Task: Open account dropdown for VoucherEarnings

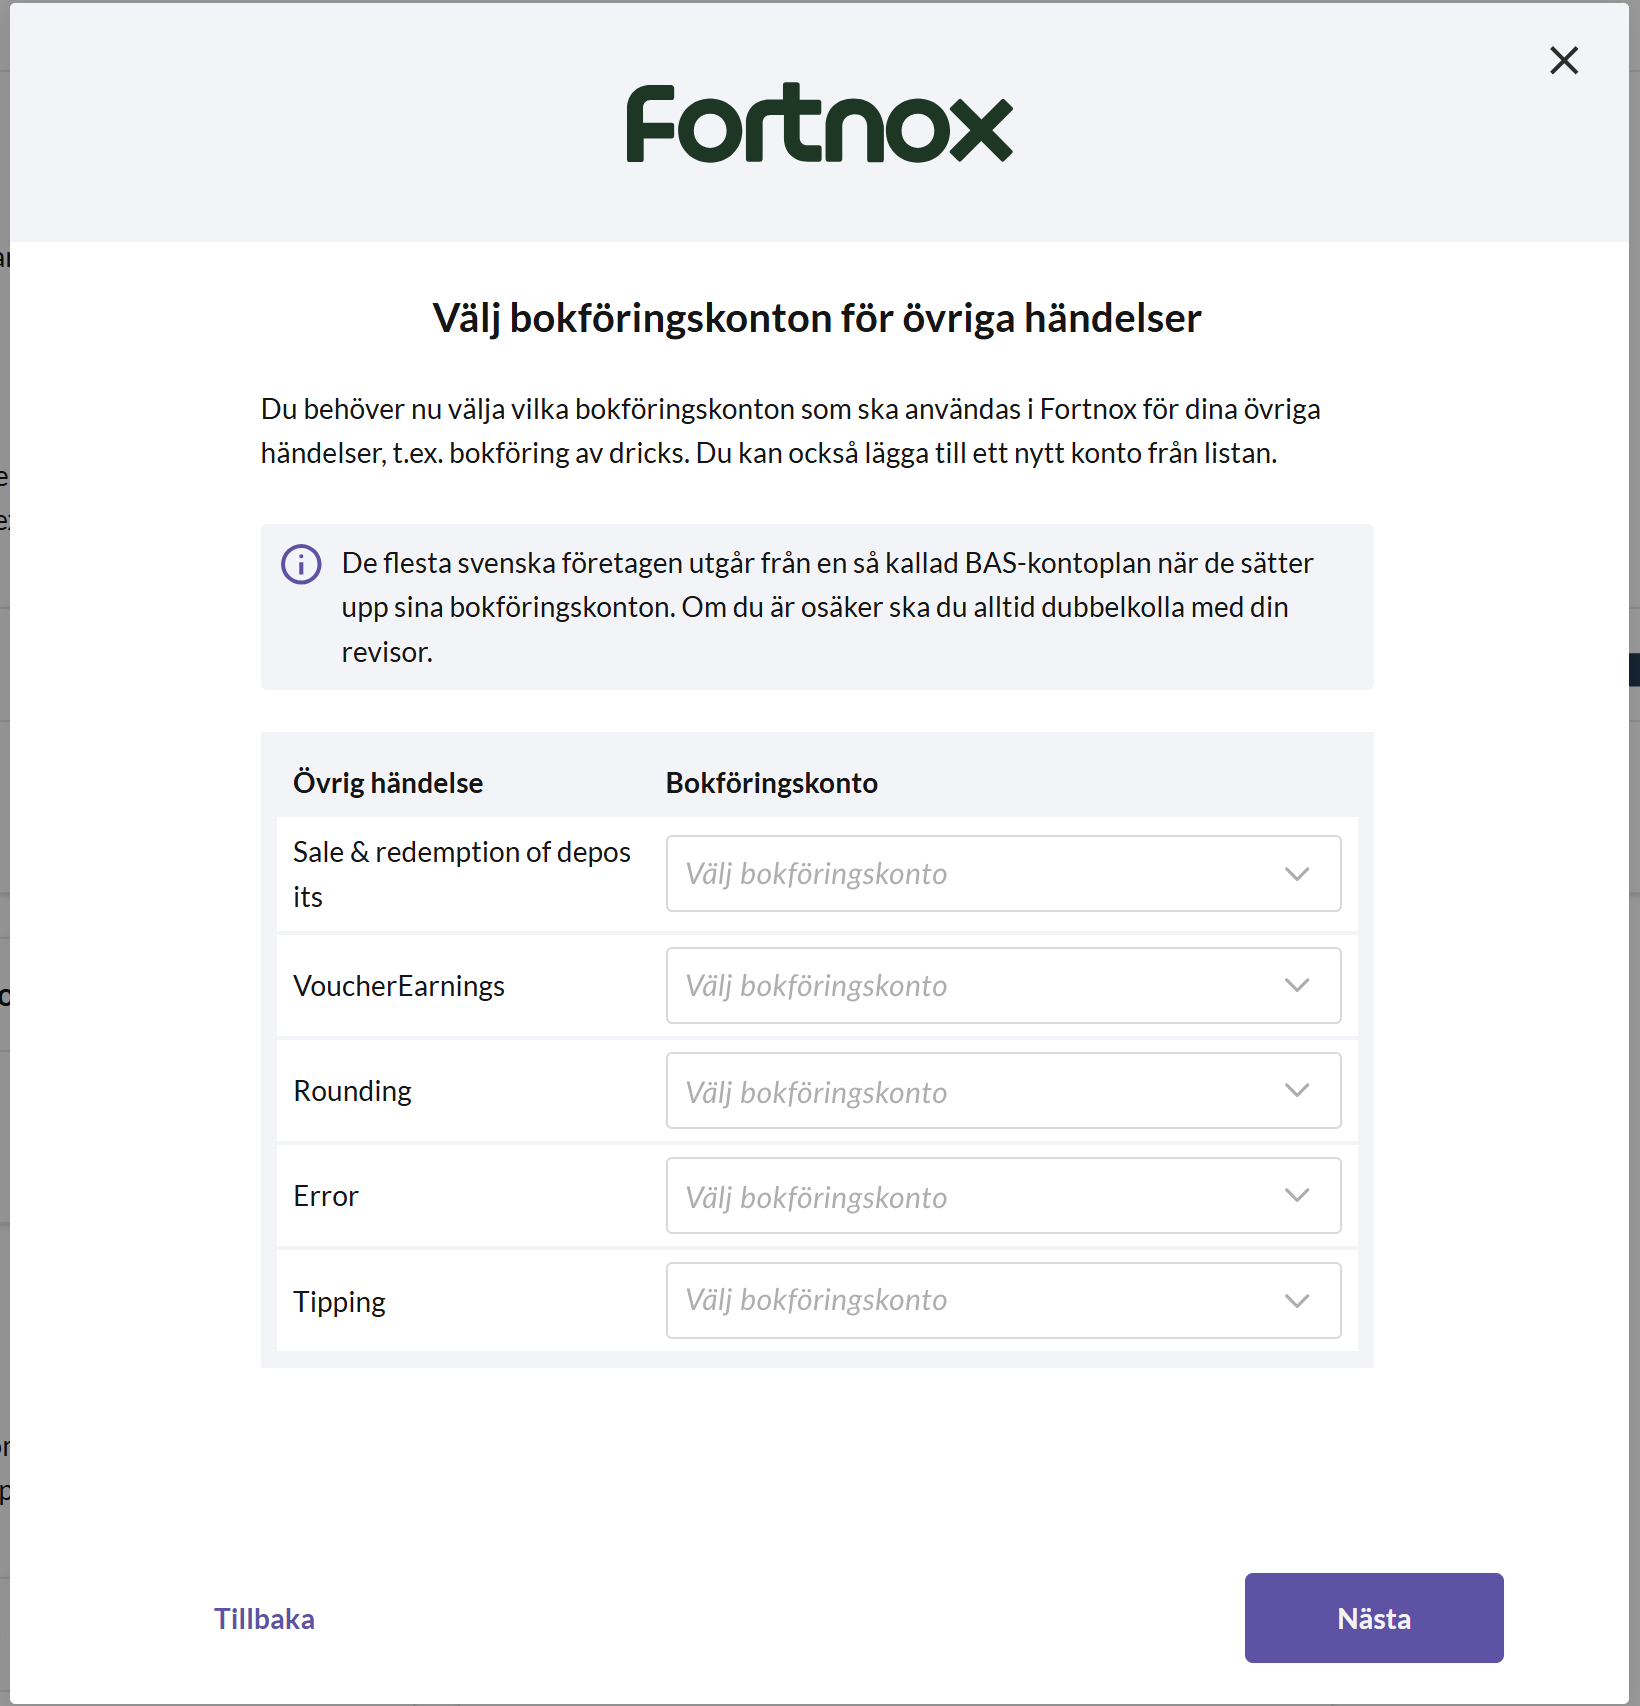Action: (x=1003, y=985)
